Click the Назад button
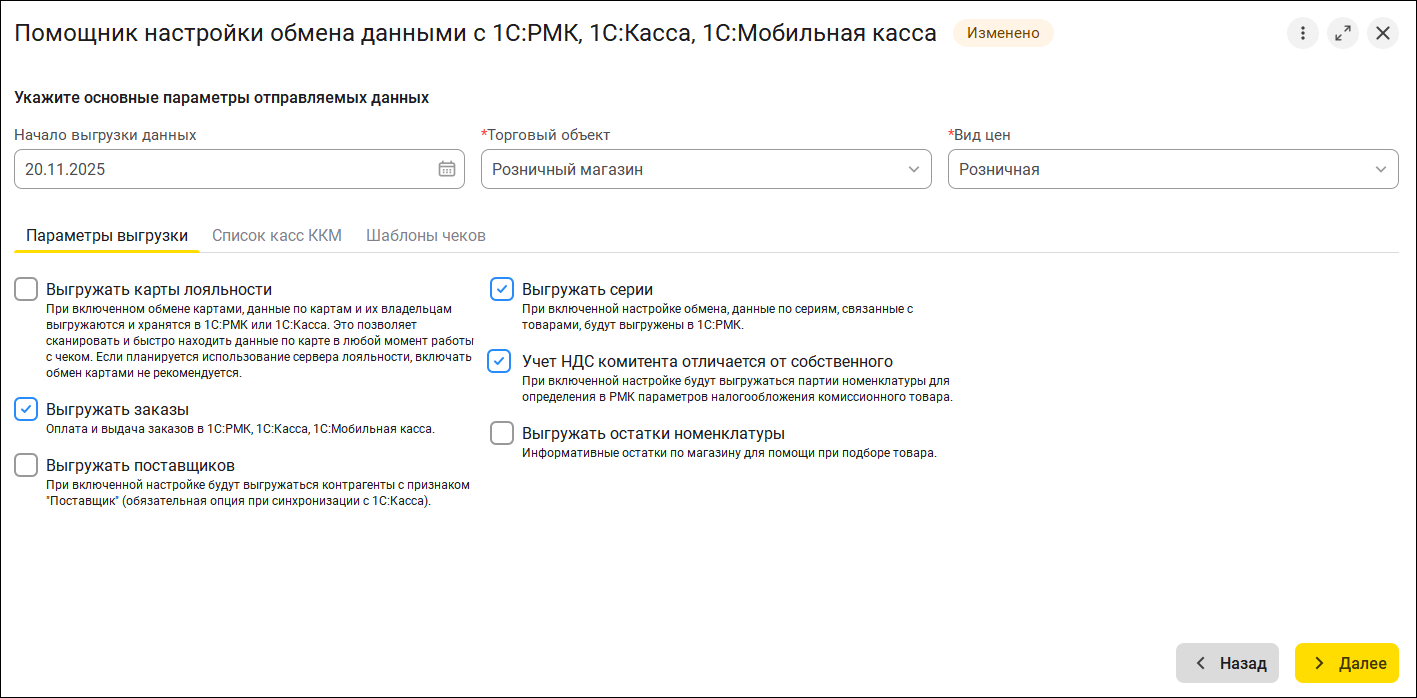1417x698 pixels. (x=1227, y=663)
